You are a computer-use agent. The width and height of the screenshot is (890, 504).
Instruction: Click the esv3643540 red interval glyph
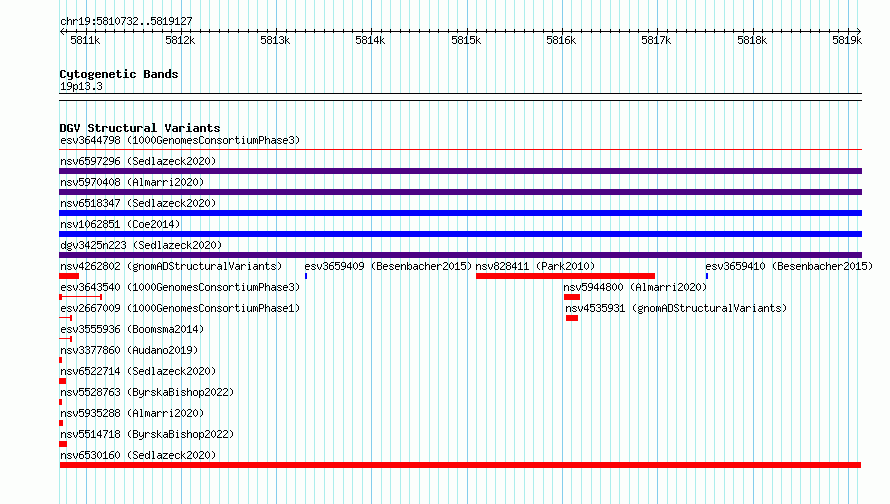81,297
